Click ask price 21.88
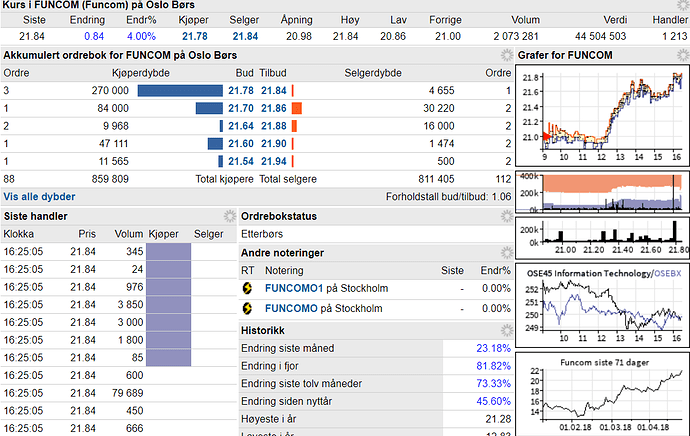Viewport: 690px width, 436px height. (274, 126)
